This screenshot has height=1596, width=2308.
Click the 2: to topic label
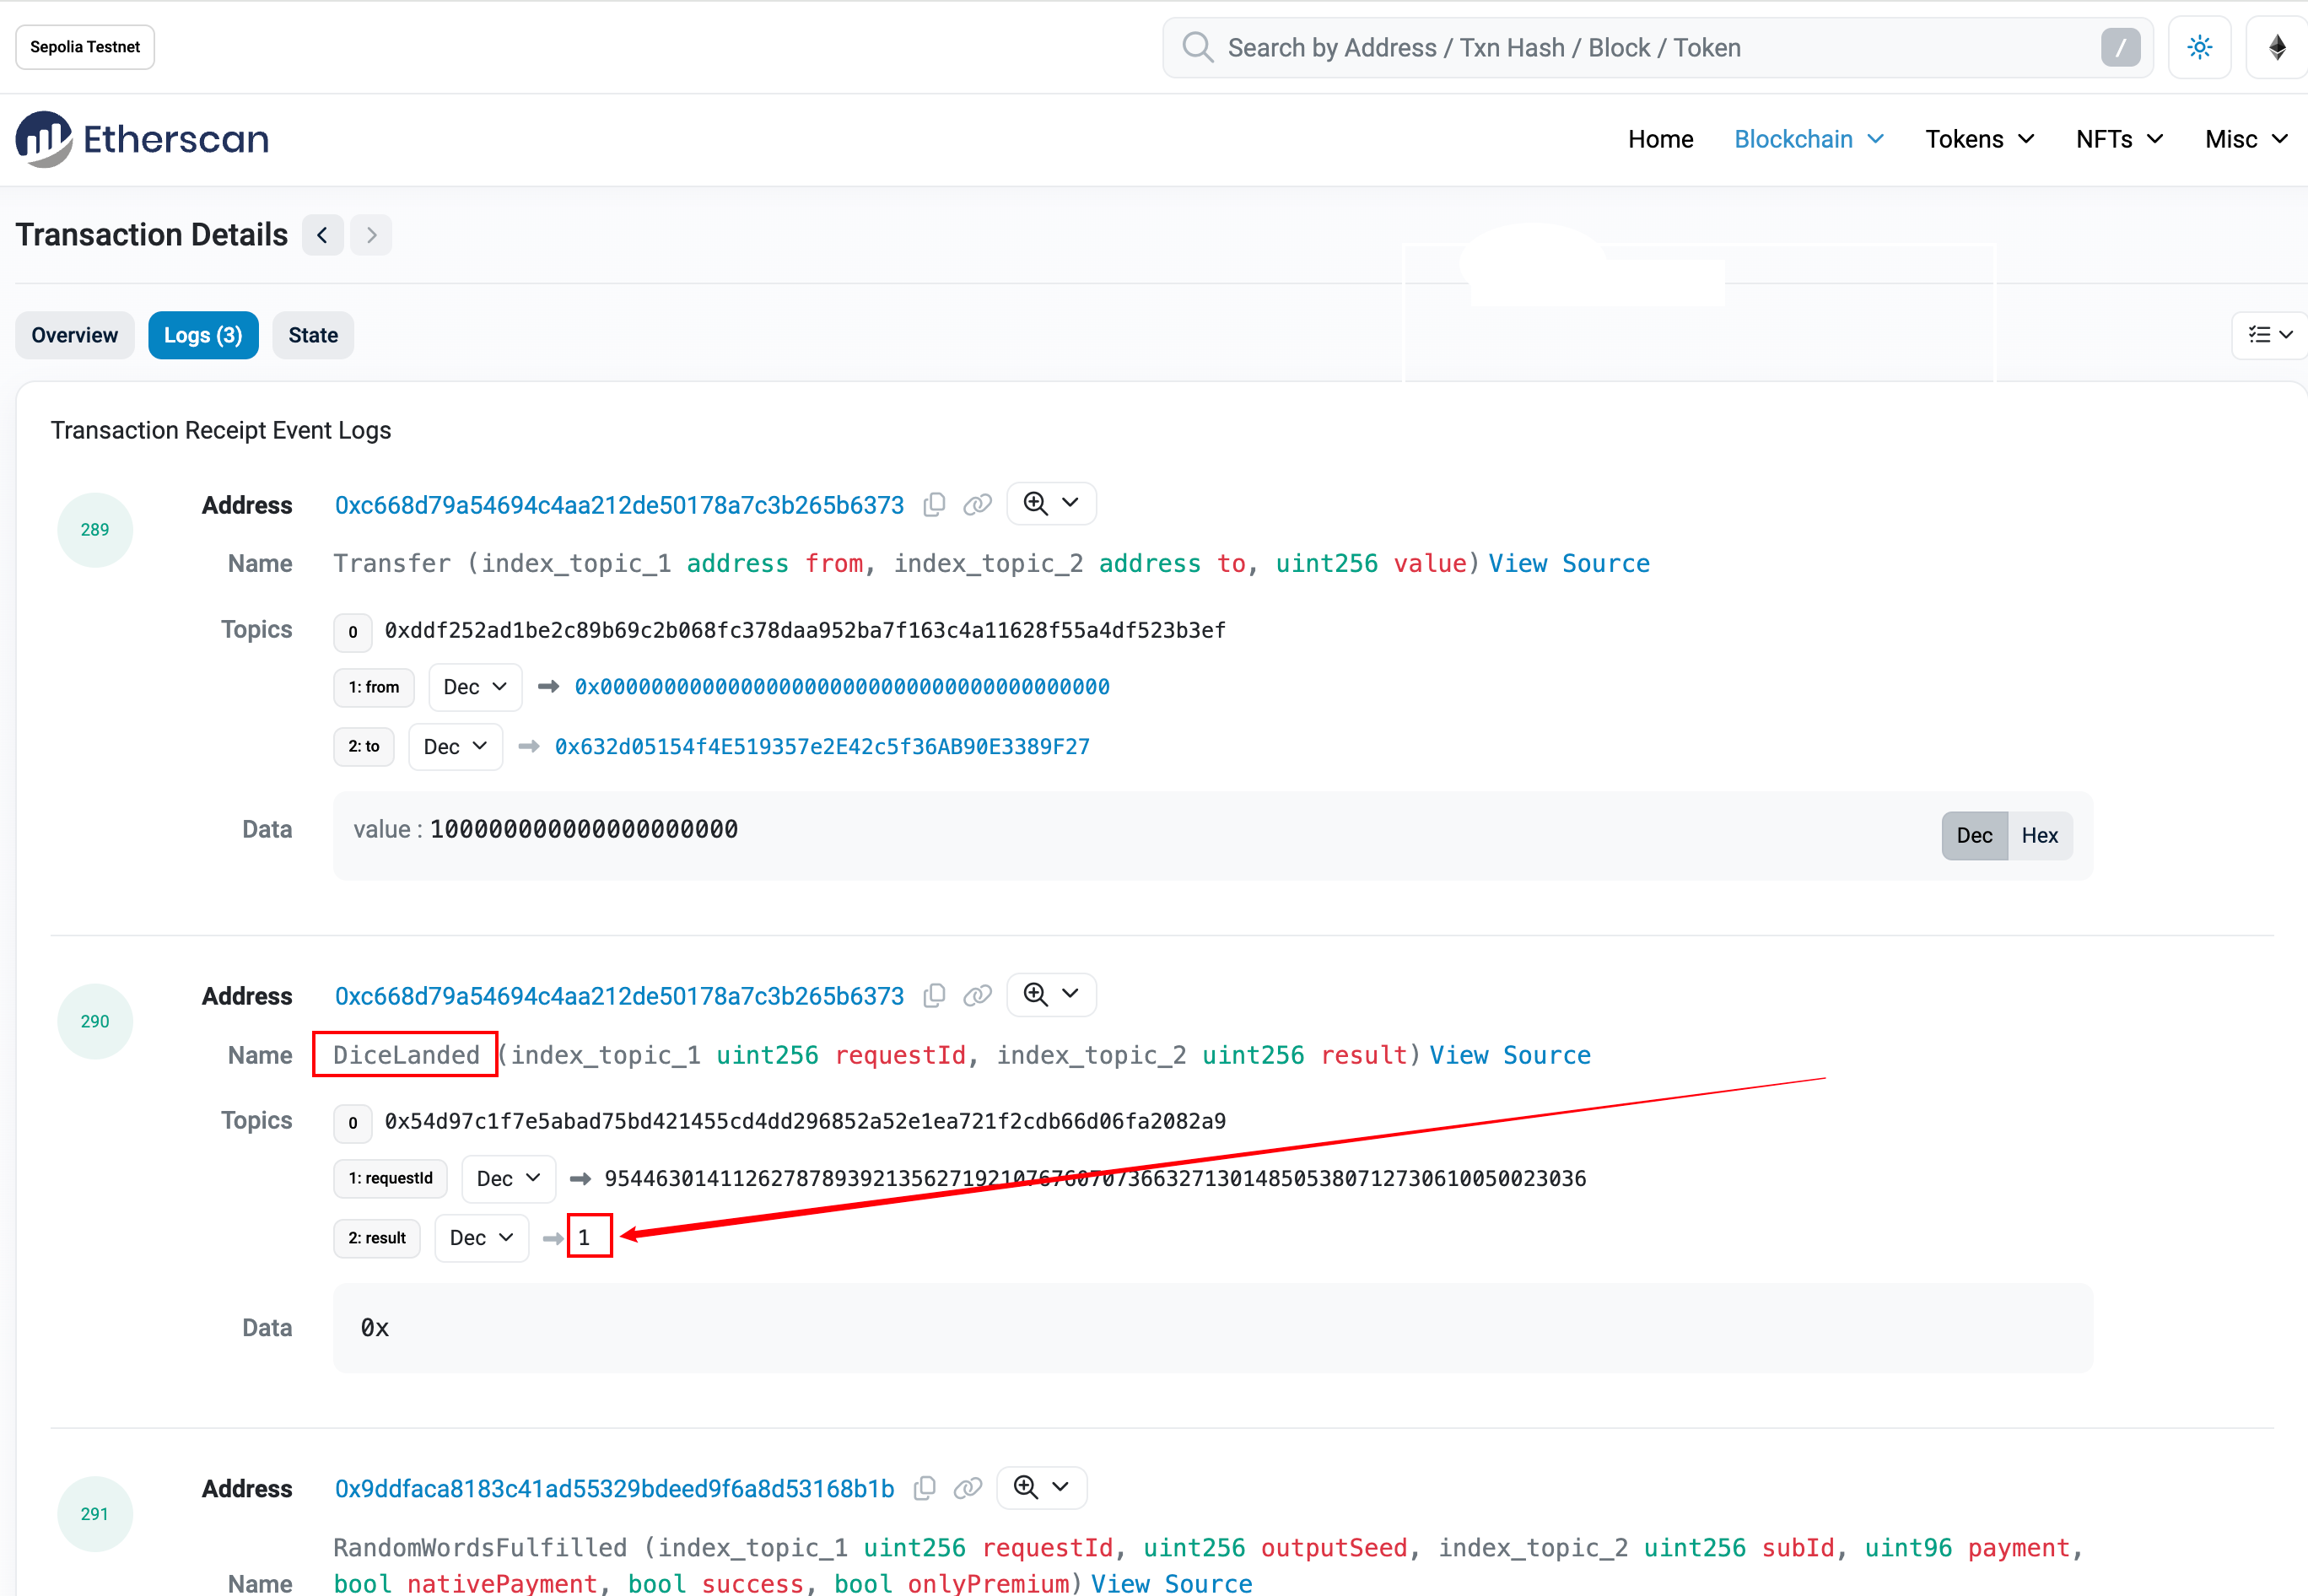(x=364, y=747)
